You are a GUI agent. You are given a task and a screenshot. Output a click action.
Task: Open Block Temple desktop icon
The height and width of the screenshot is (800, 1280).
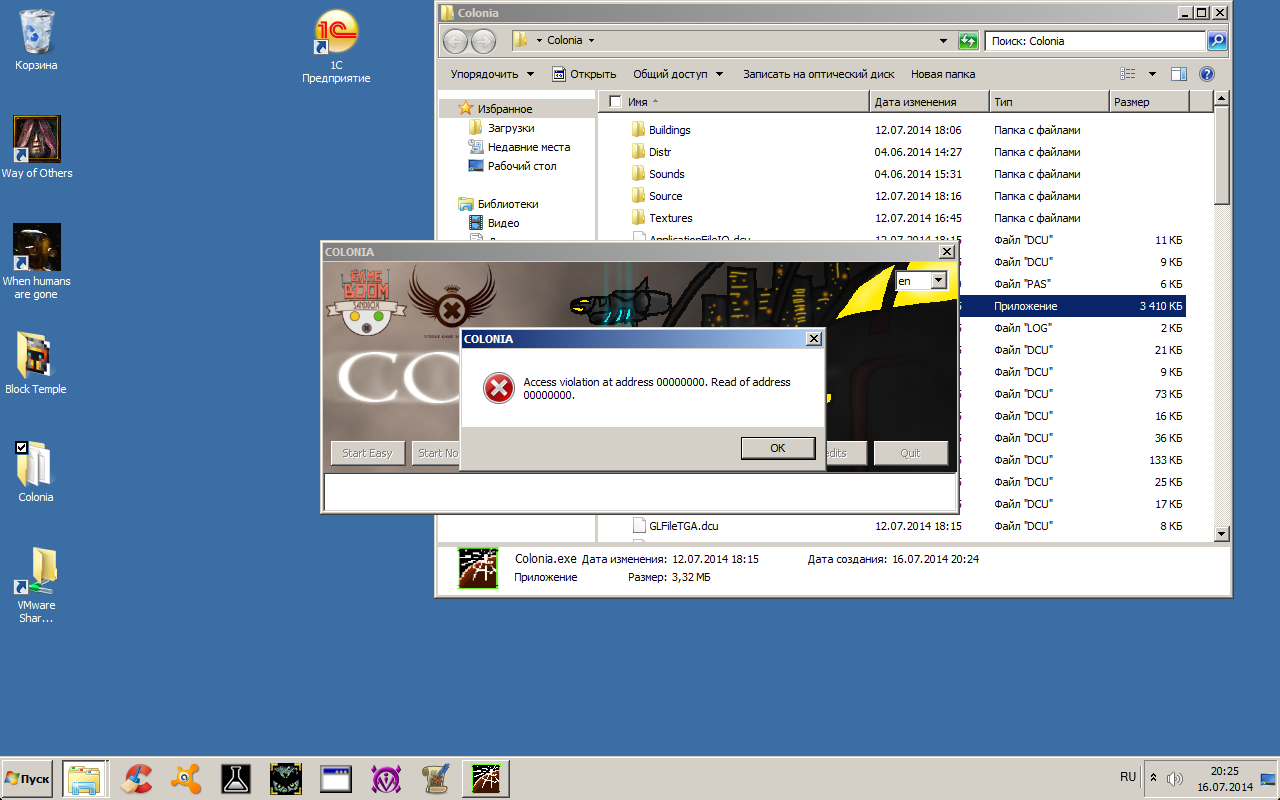[37, 364]
